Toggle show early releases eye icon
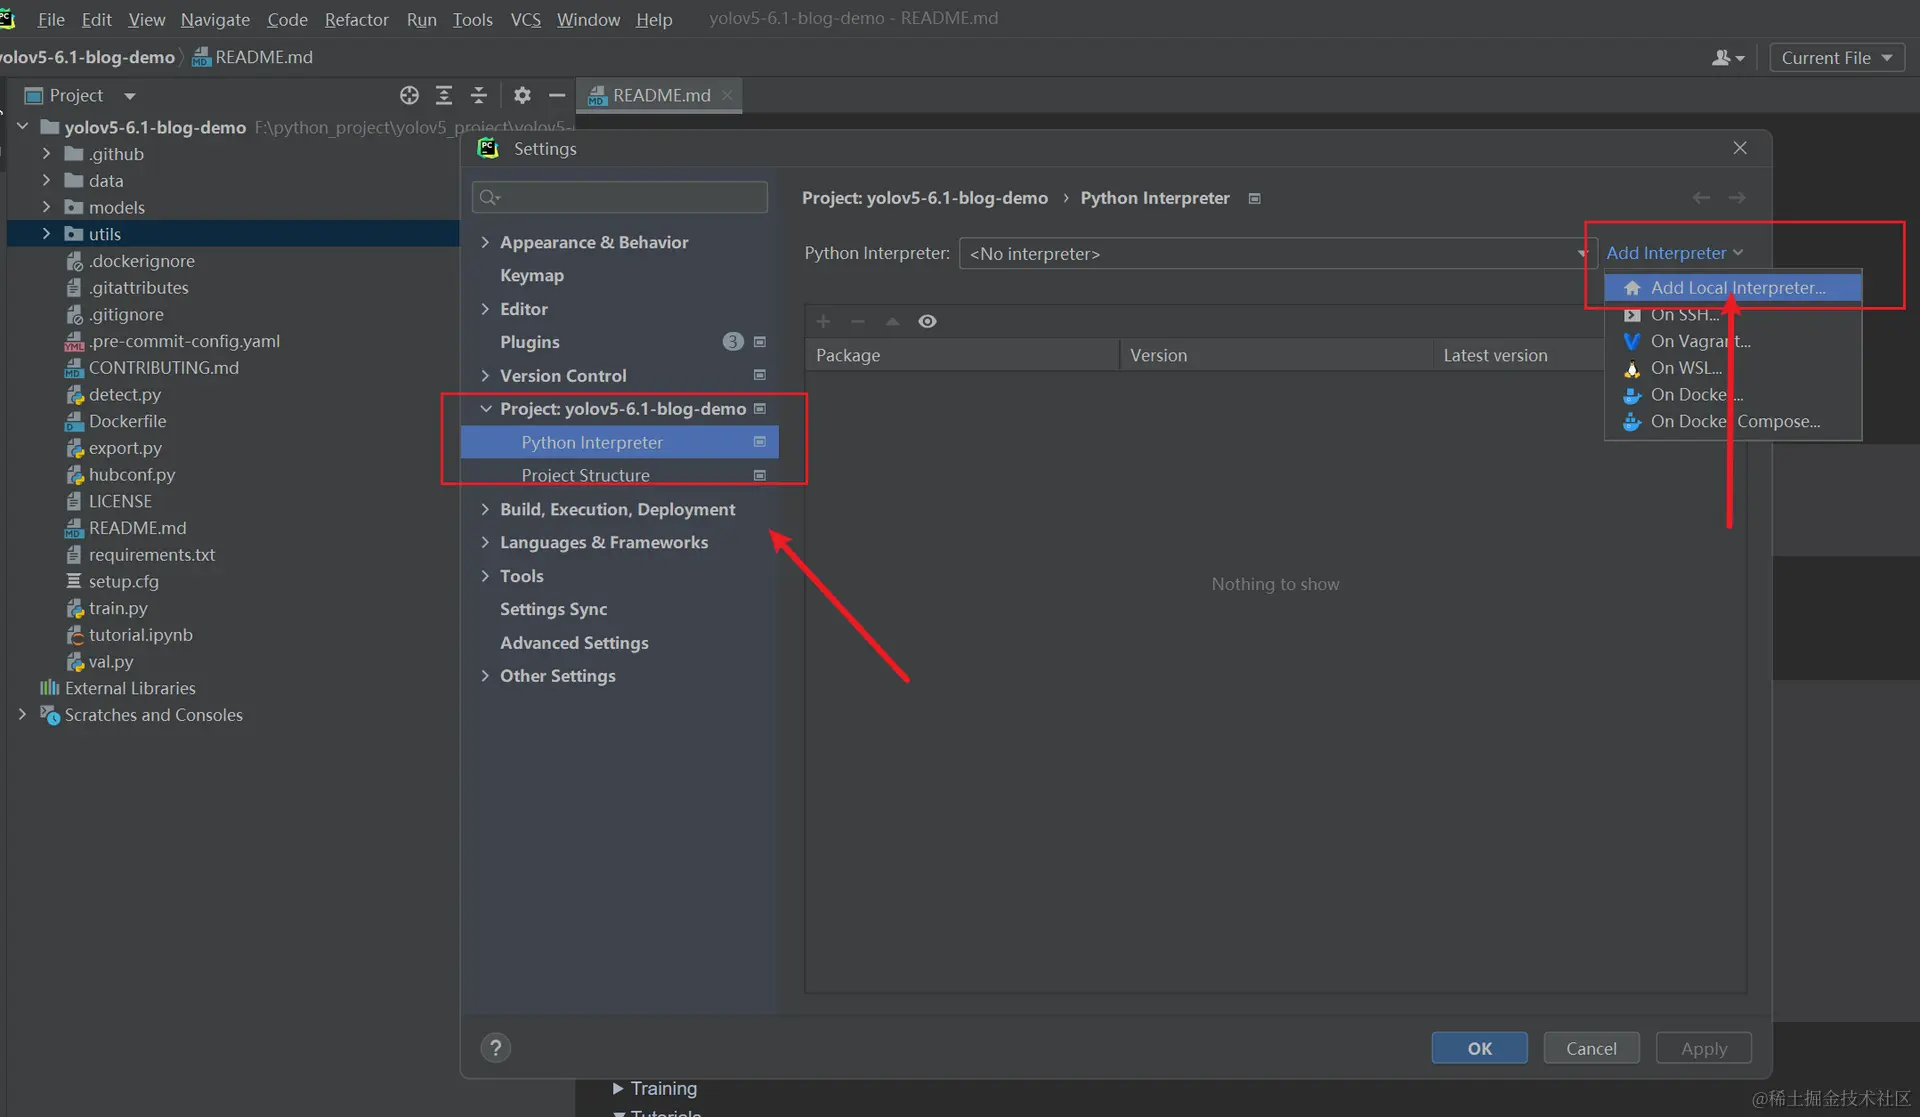This screenshot has width=1920, height=1117. pyautogui.click(x=927, y=321)
